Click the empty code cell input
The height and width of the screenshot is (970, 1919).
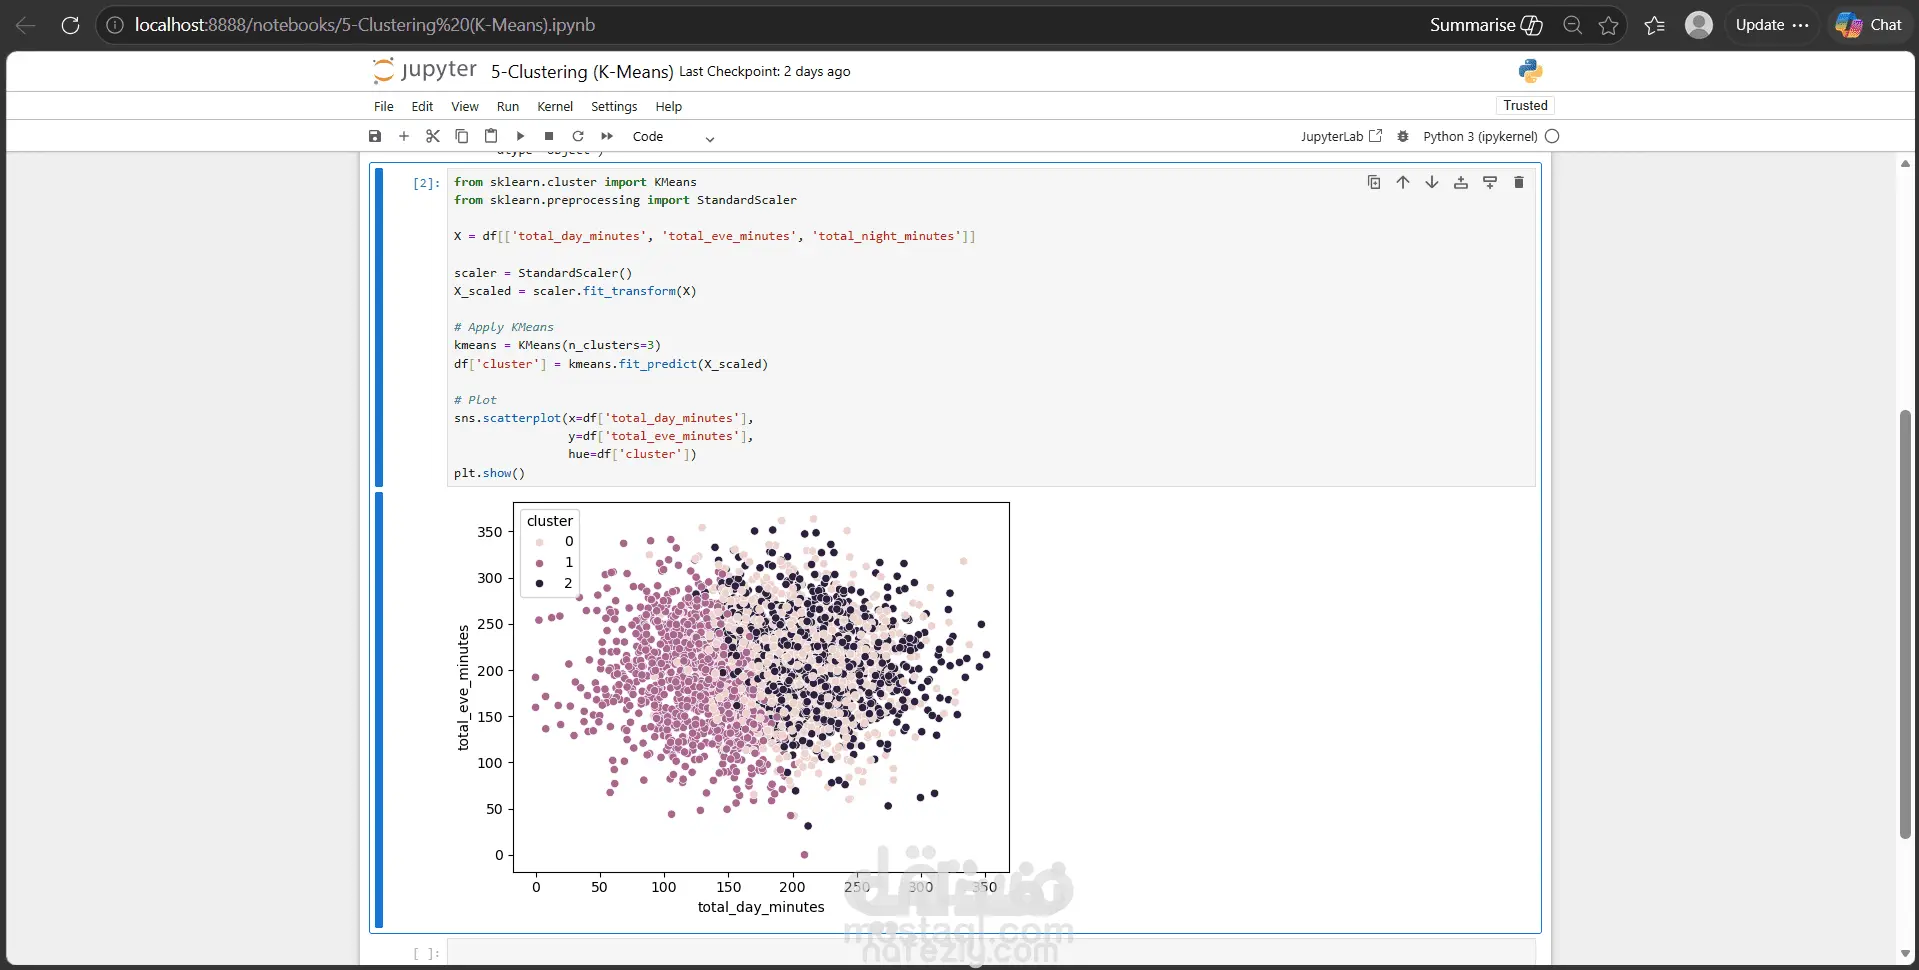pyautogui.click(x=990, y=953)
